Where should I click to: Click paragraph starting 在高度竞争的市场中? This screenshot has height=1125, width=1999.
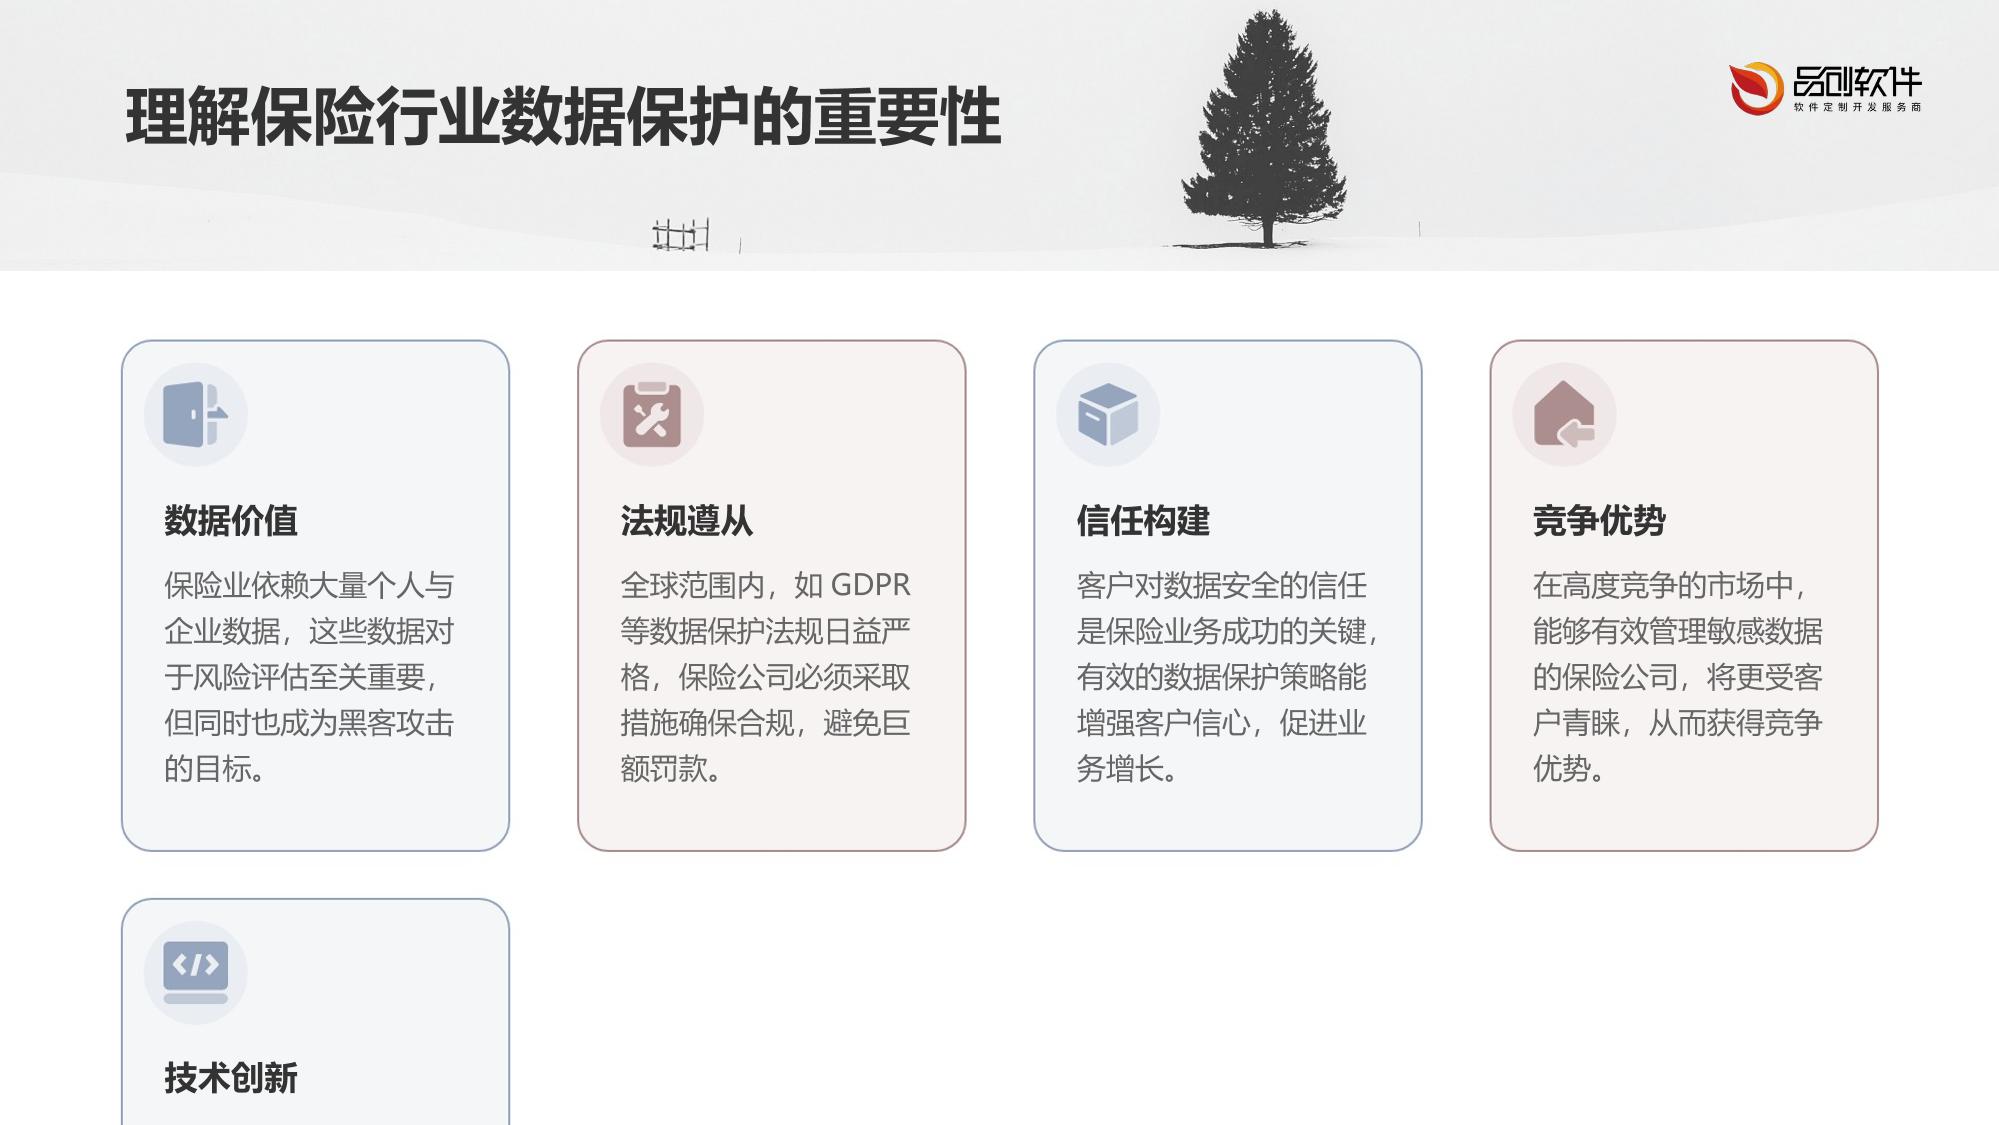tap(1678, 677)
